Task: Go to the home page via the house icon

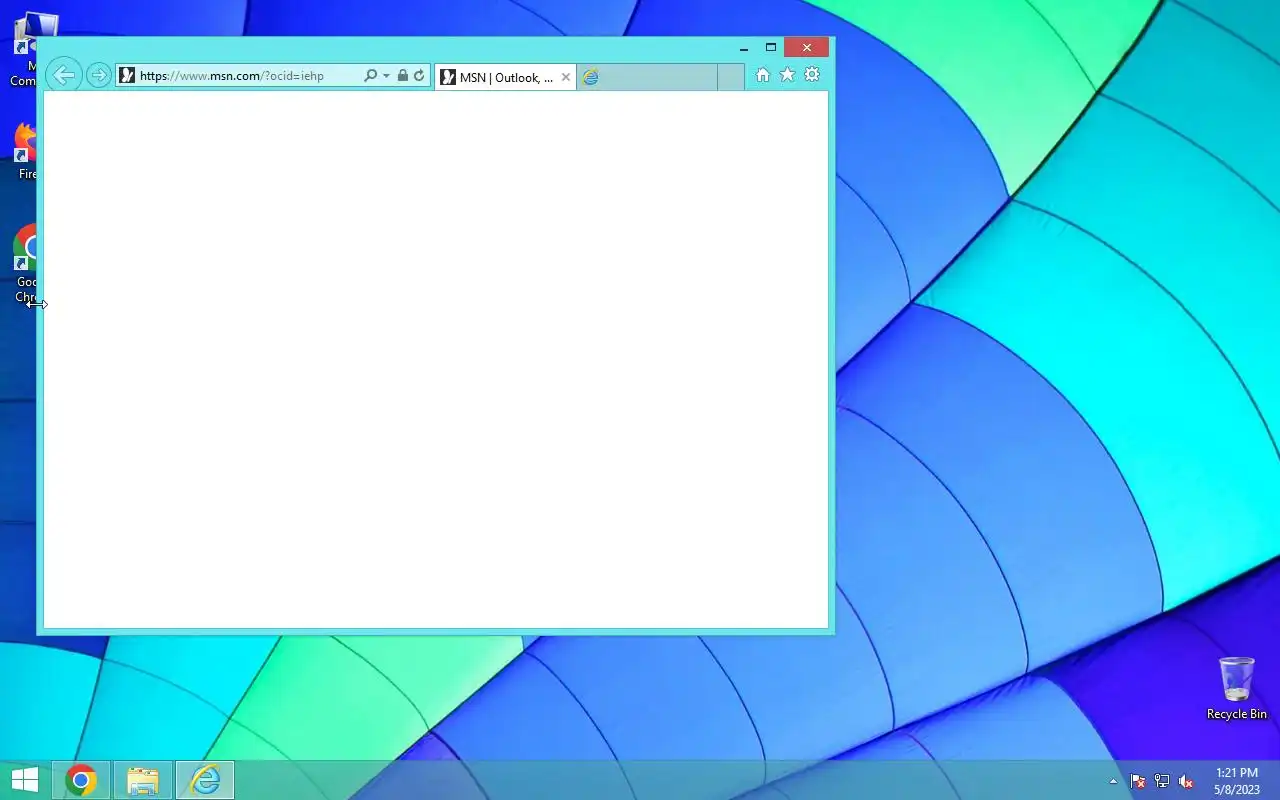Action: point(763,75)
